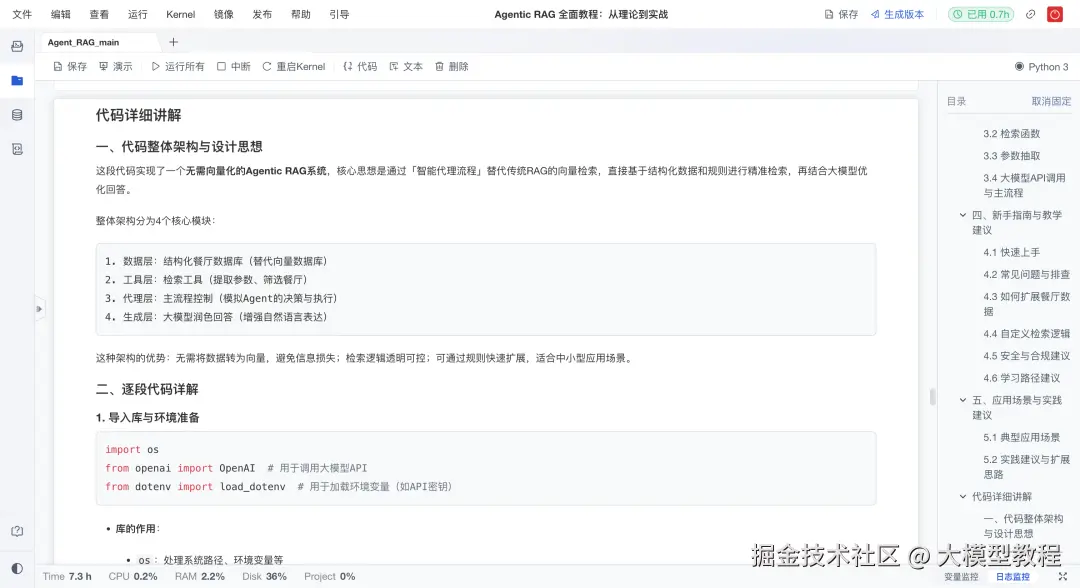This screenshot has height=588, width=1080.
Task: Click 重启Kernel button
Action: pos(293,67)
